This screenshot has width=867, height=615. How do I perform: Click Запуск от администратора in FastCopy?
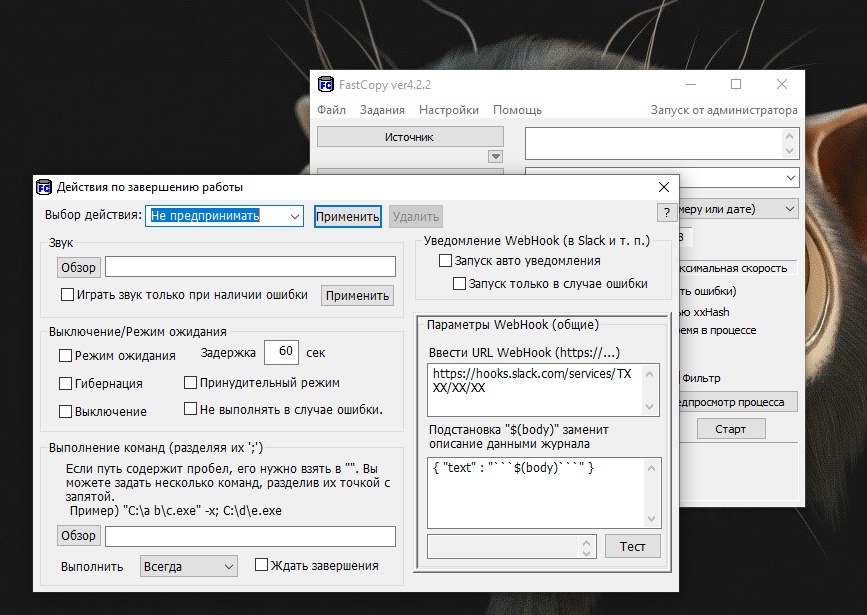pos(724,110)
